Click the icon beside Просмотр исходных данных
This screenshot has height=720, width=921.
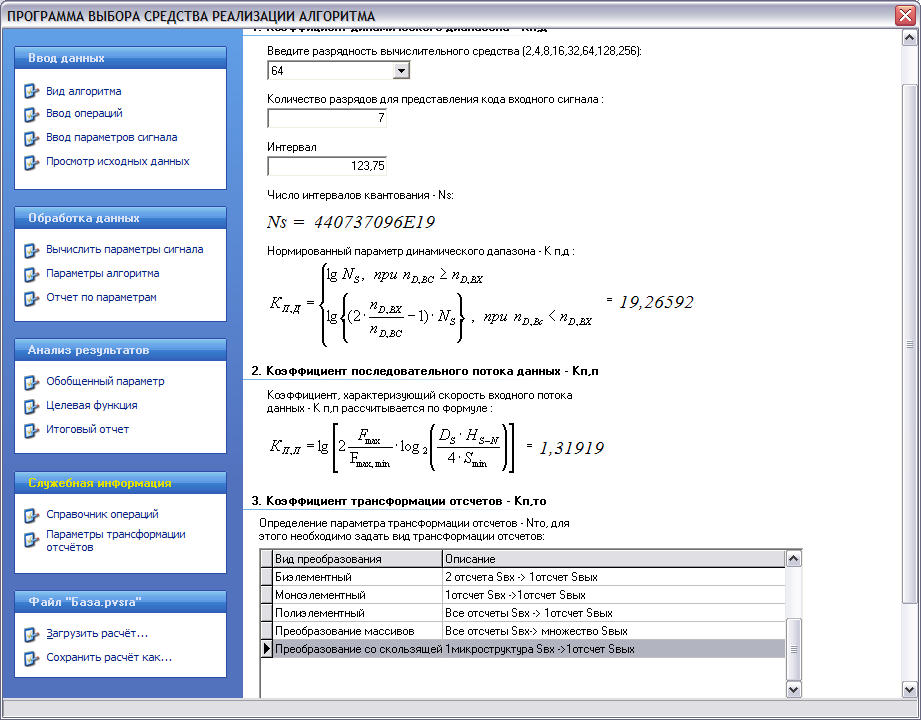pyautogui.click(x=31, y=162)
